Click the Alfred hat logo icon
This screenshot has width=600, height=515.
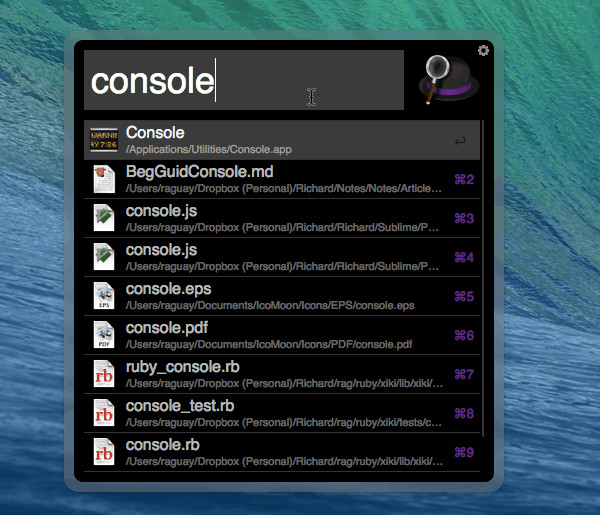(x=448, y=79)
